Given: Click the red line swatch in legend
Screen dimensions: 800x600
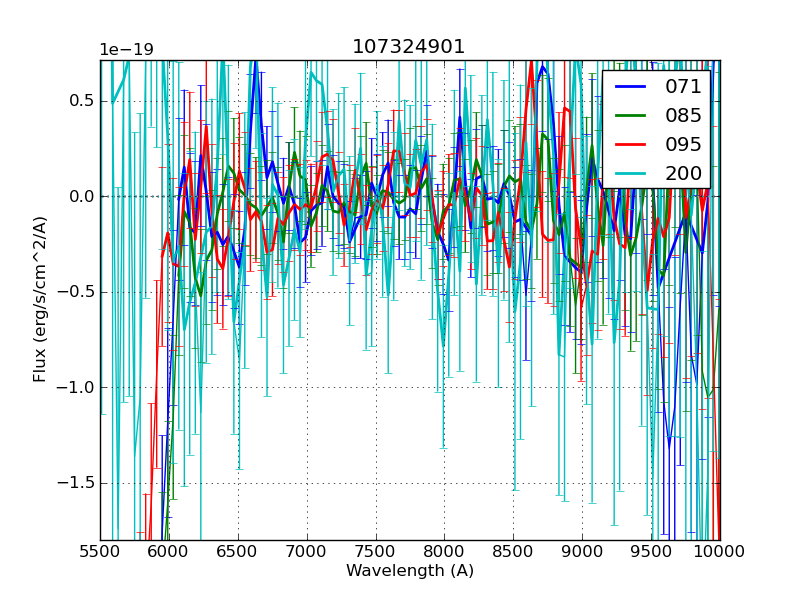Looking at the screenshot, I should coord(632,145).
